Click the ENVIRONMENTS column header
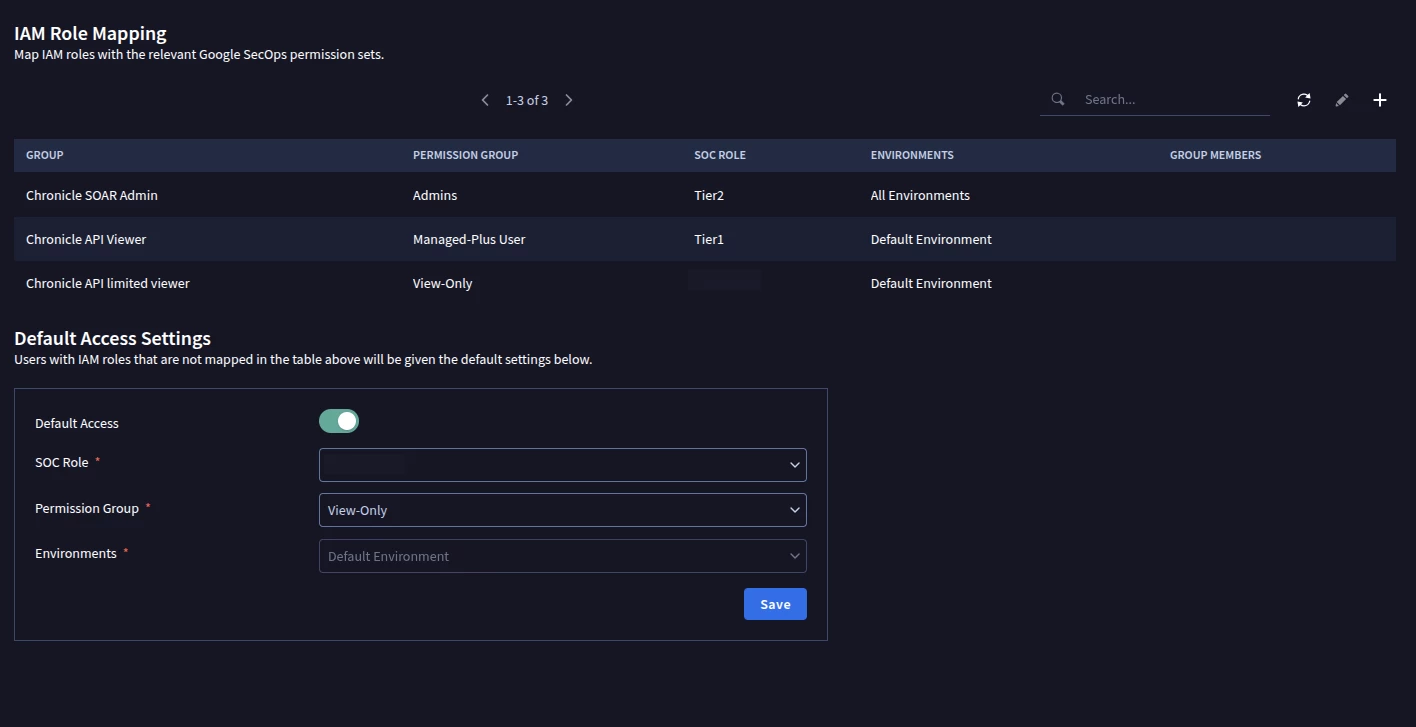 pos(912,155)
